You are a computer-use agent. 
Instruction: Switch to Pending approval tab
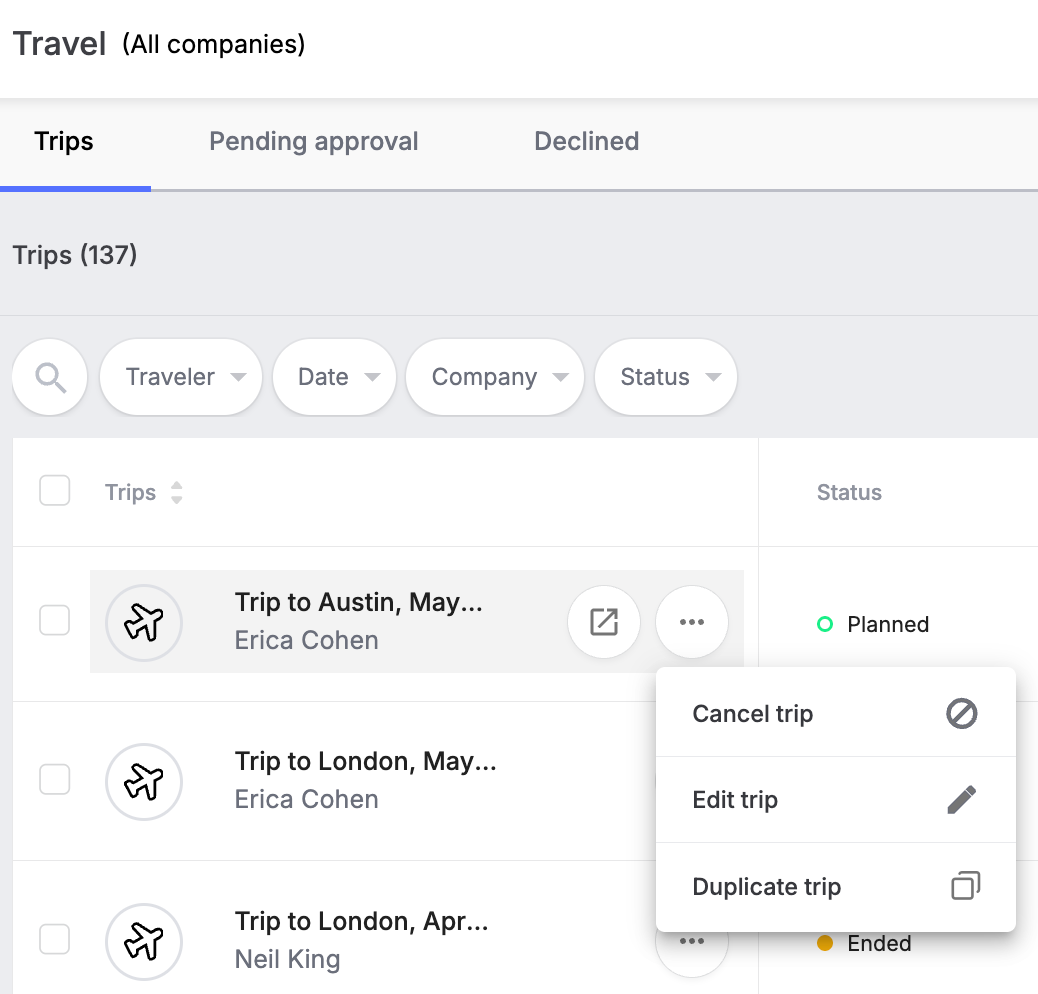pos(314,141)
